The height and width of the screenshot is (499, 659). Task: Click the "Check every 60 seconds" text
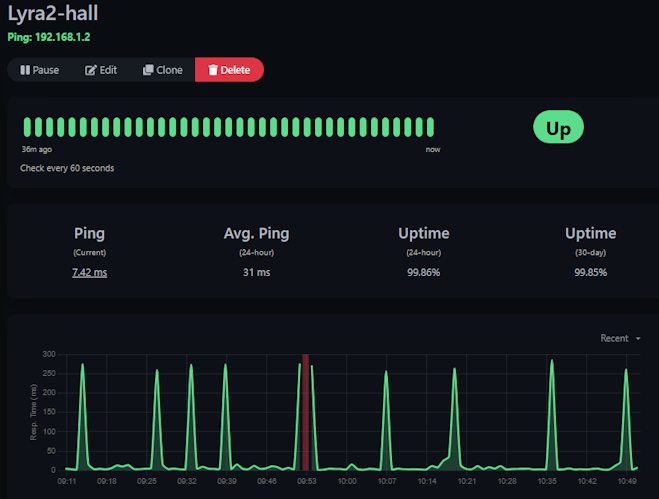coord(67,168)
